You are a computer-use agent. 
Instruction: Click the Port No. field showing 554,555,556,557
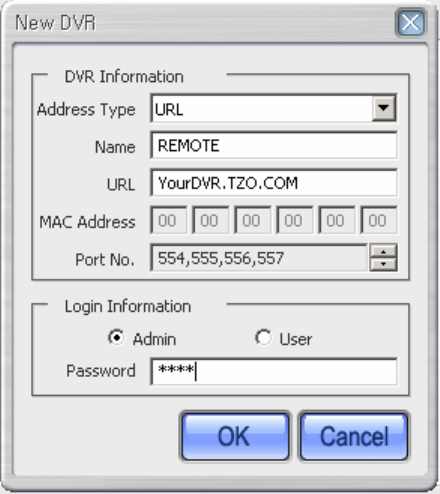point(259,258)
